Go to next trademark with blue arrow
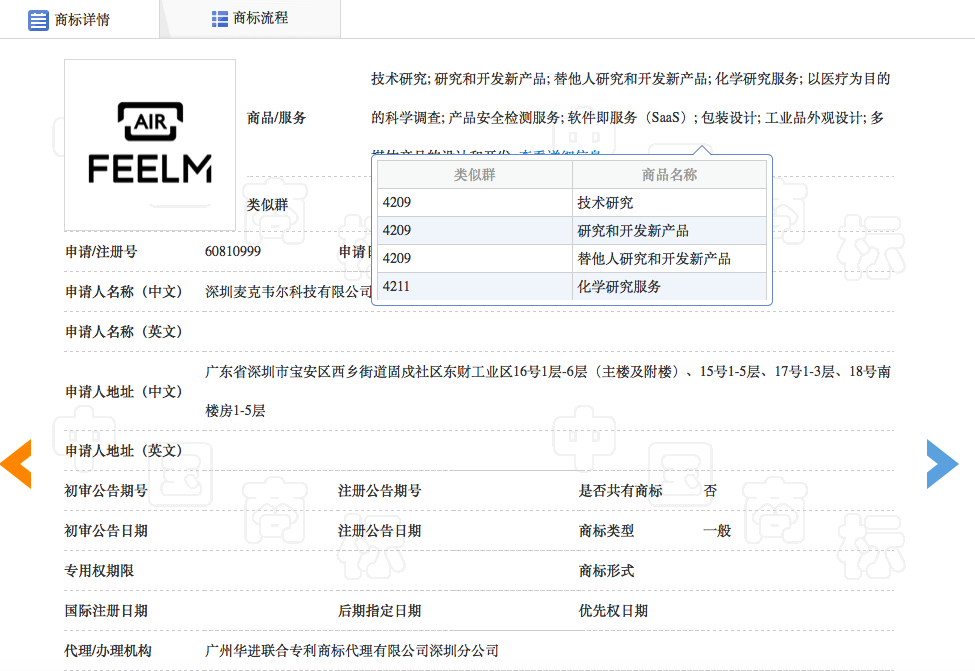The height and width of the screenshot is (671, 975). pyautogui.click(x=942, y=463)
